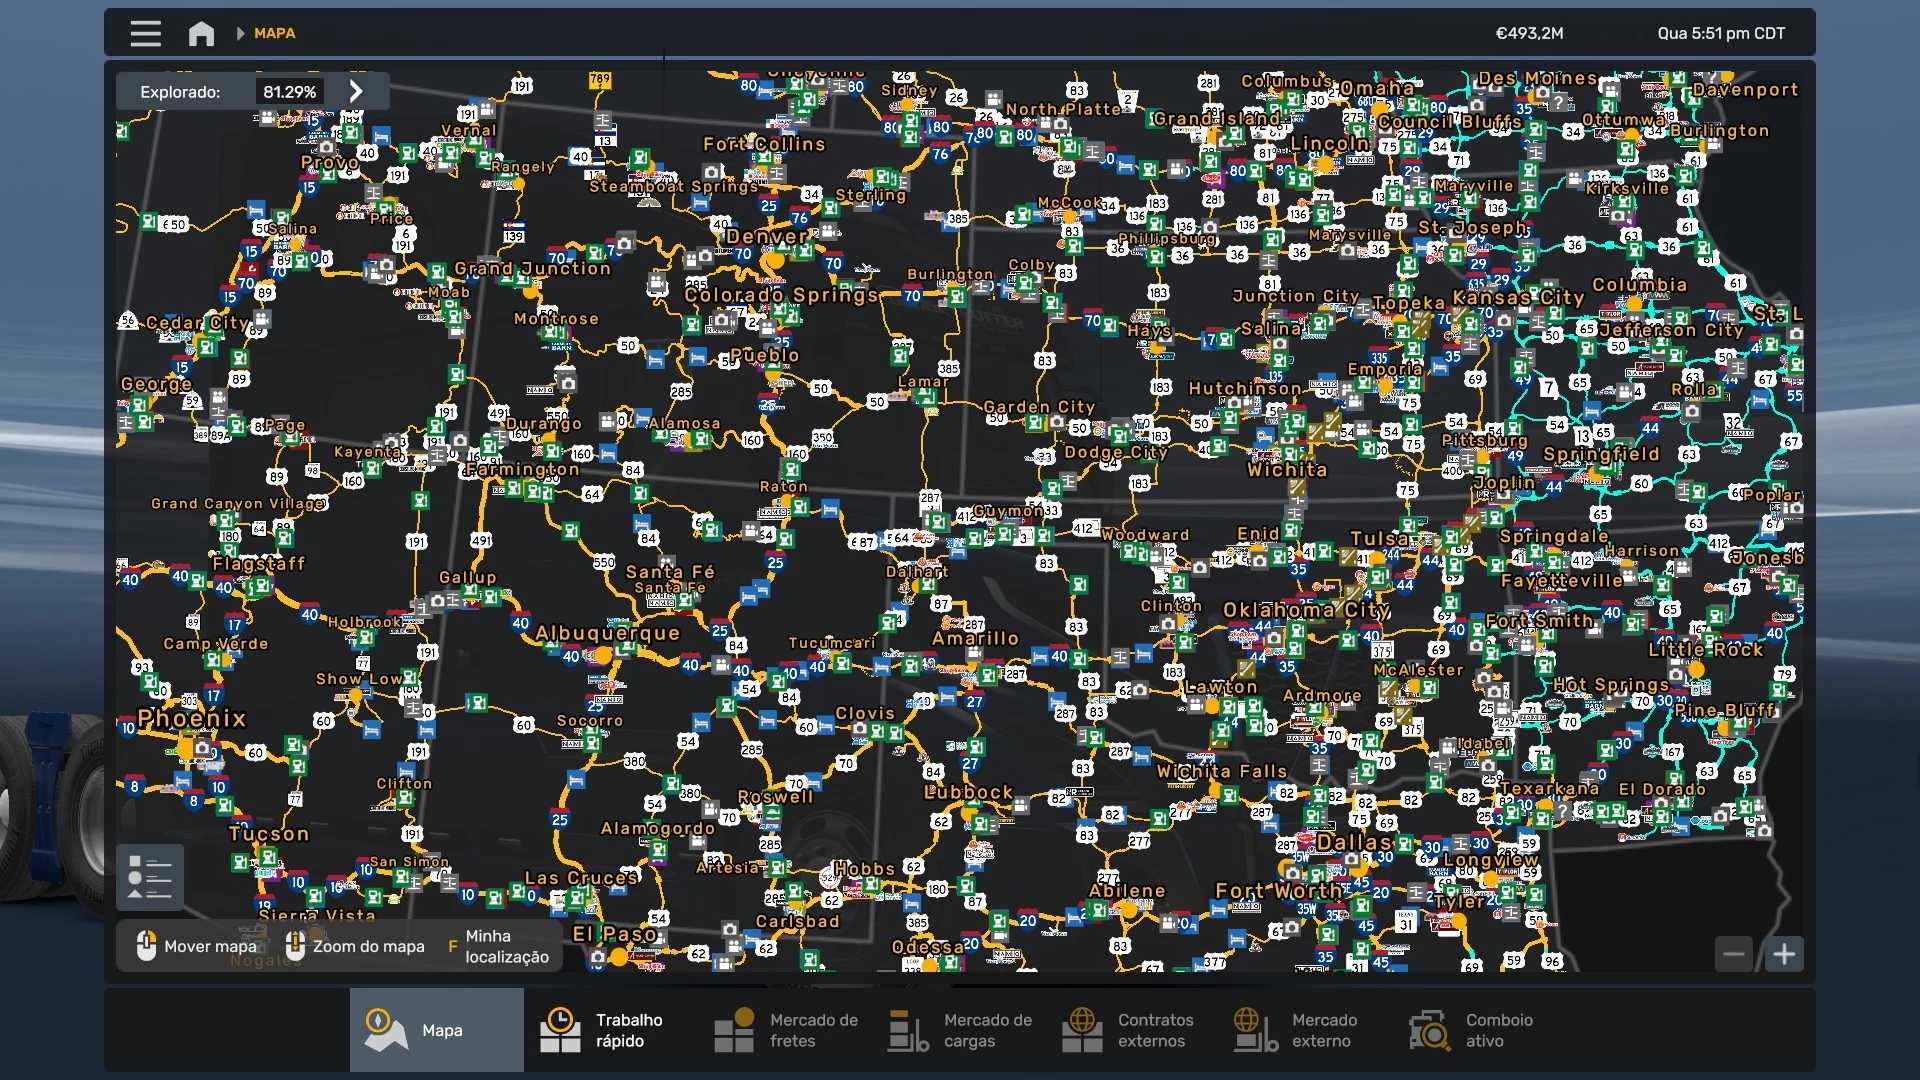Click Oklahoma City on the map

[1306, 610]
